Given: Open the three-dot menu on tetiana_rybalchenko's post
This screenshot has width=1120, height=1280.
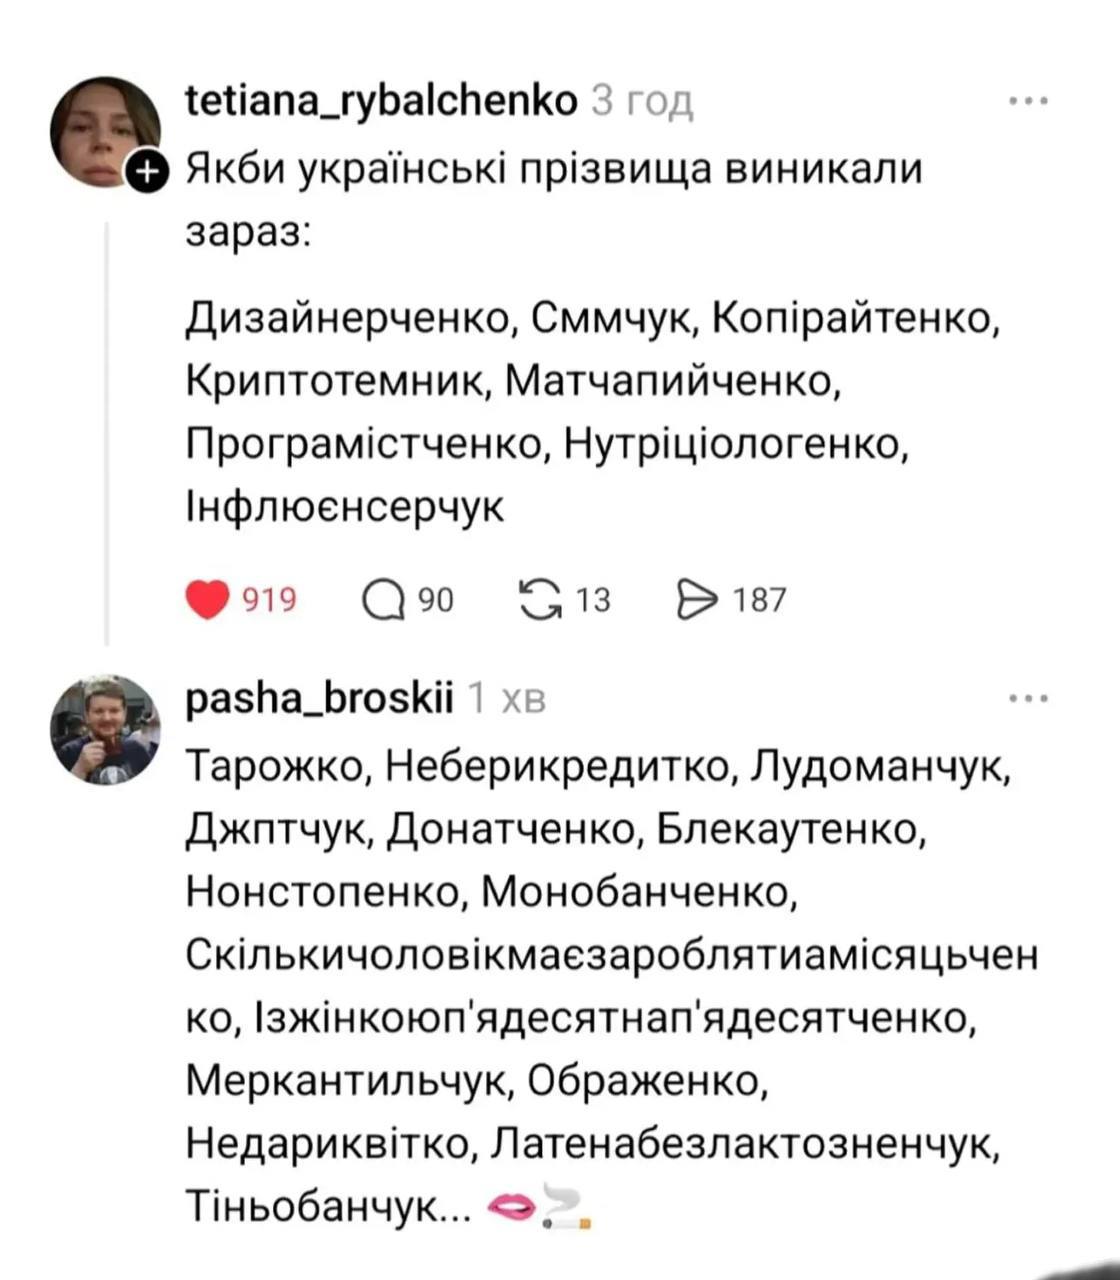Looking at the screenshot, I should (x=1028, y=101).
